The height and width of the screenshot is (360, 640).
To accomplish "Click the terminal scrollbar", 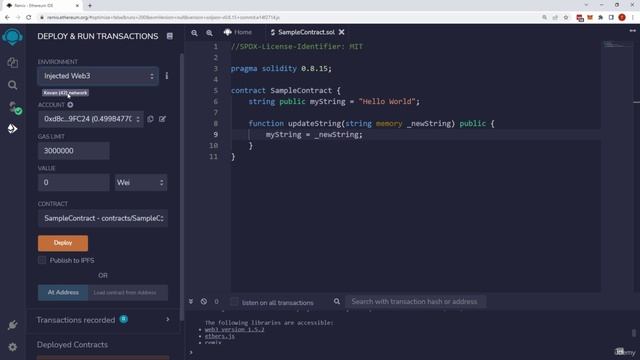I will point(634,333).
